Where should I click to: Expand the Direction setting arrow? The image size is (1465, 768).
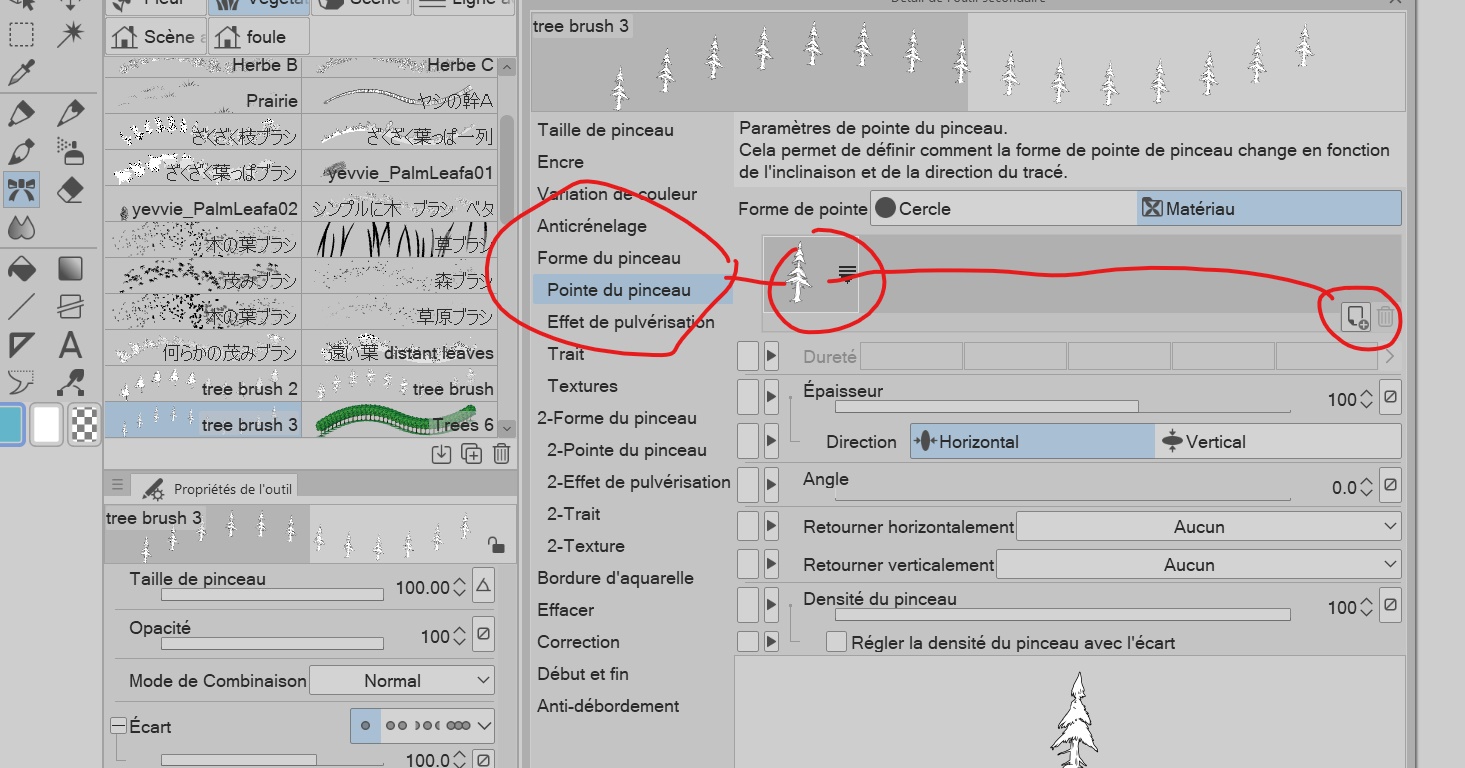click(x=771, y=441)
